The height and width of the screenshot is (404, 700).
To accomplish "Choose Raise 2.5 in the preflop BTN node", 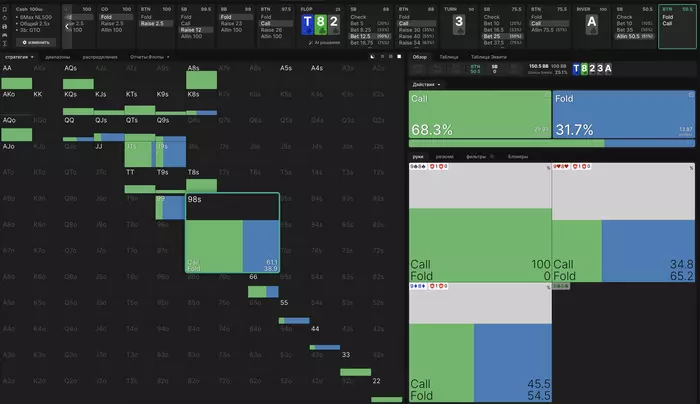I will point(155,23).
